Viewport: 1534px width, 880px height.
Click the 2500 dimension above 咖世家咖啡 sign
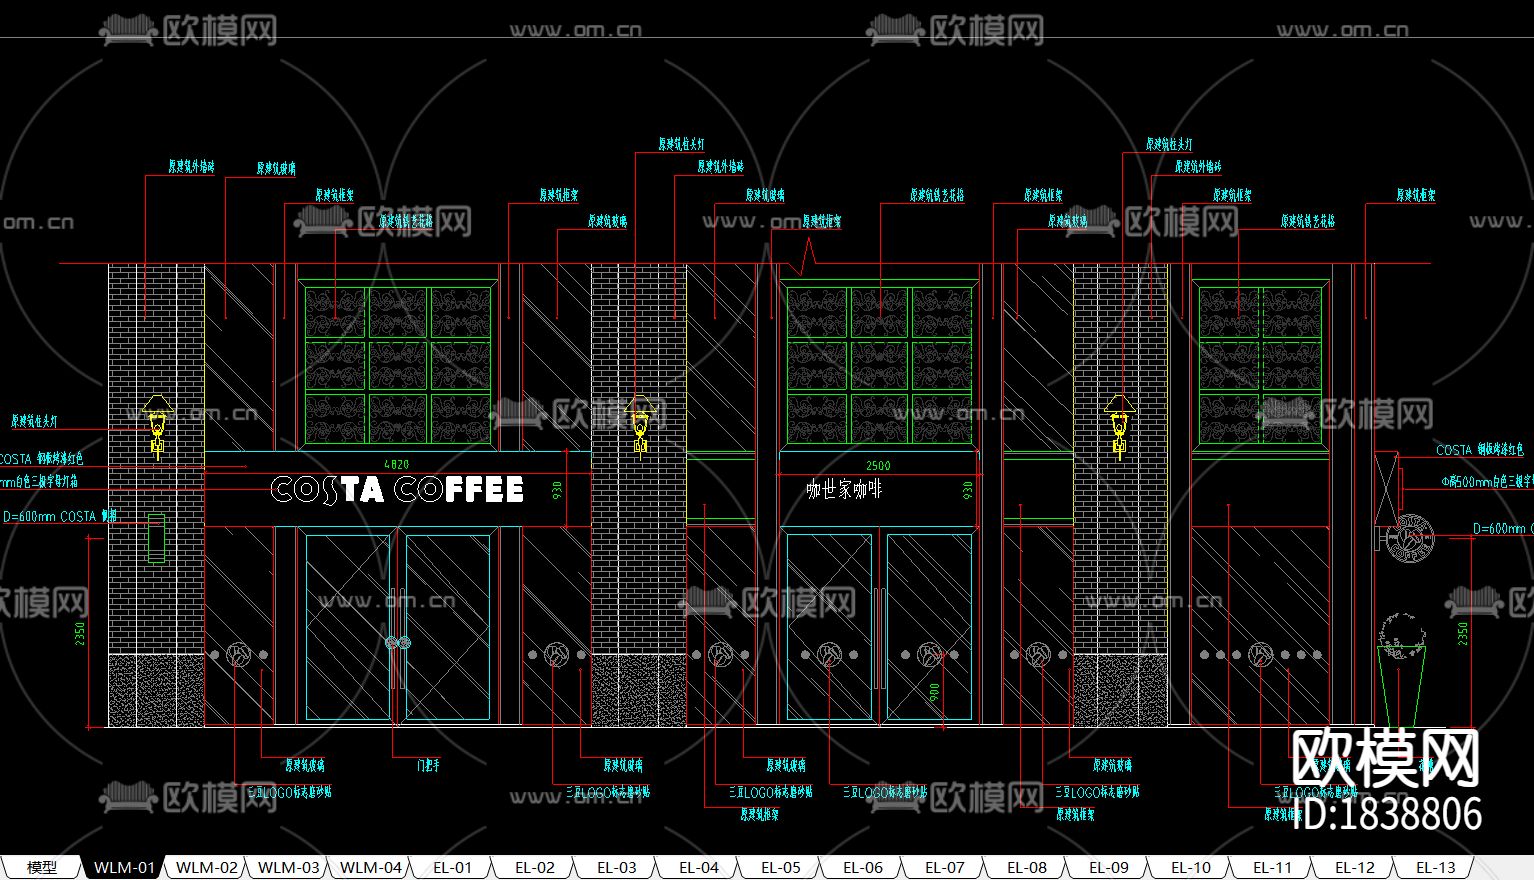tap(878, 465)
